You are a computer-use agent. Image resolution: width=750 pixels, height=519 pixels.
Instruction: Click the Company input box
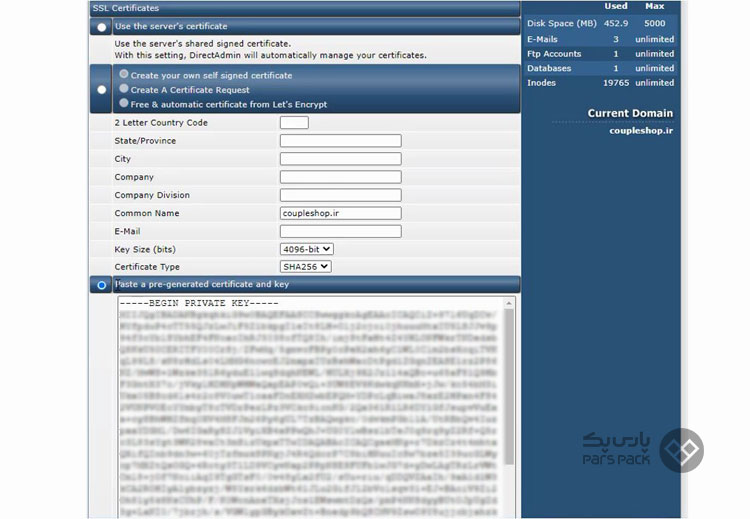[x=341, y=177]
